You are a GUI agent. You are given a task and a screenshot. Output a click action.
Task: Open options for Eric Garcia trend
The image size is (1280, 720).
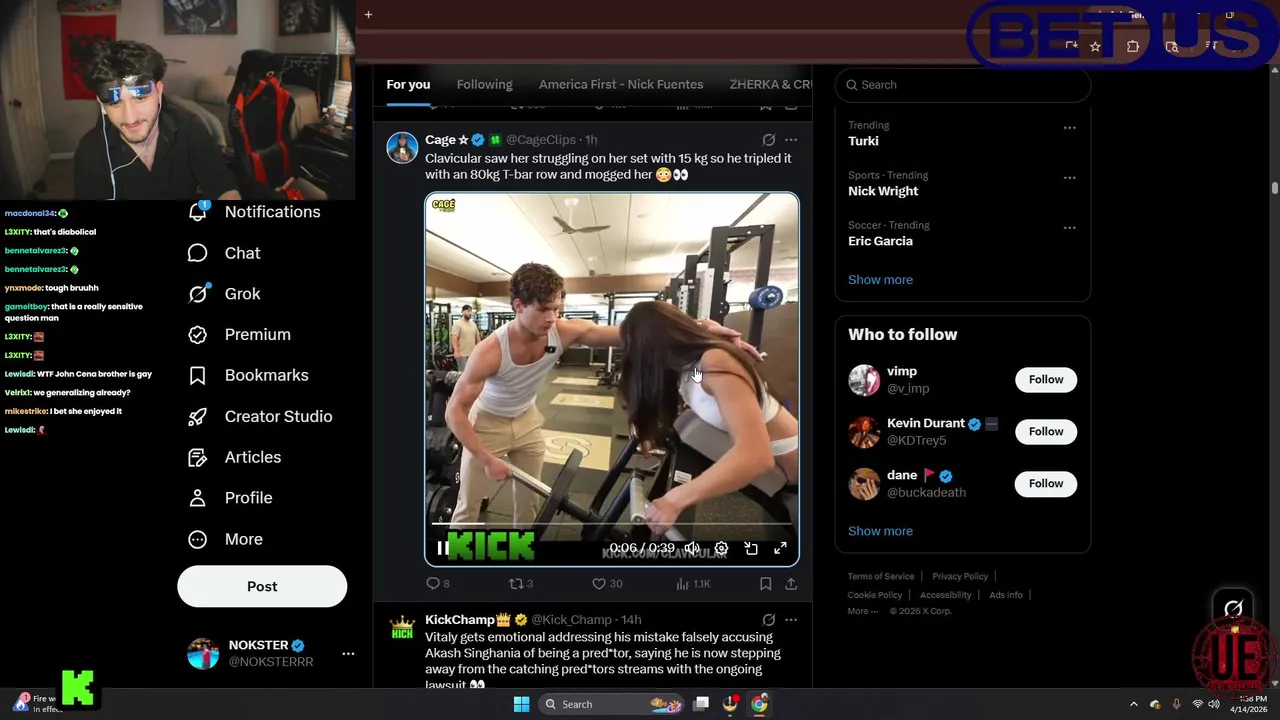point(1070,228)
